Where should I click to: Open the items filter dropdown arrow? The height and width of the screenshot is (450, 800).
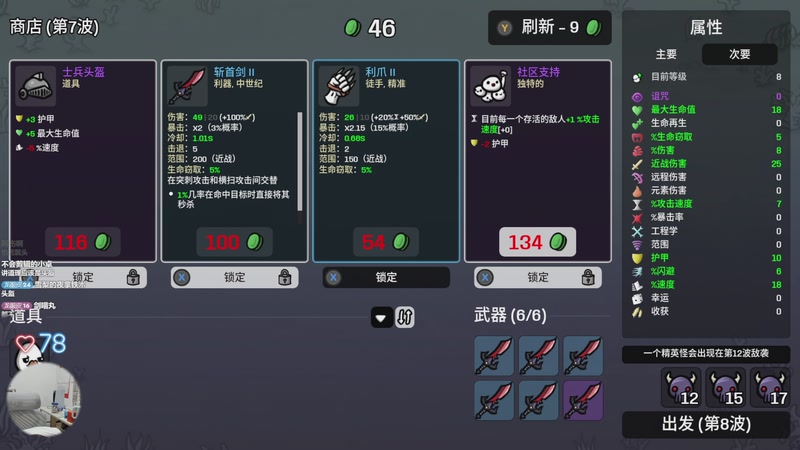click(381, 318)
